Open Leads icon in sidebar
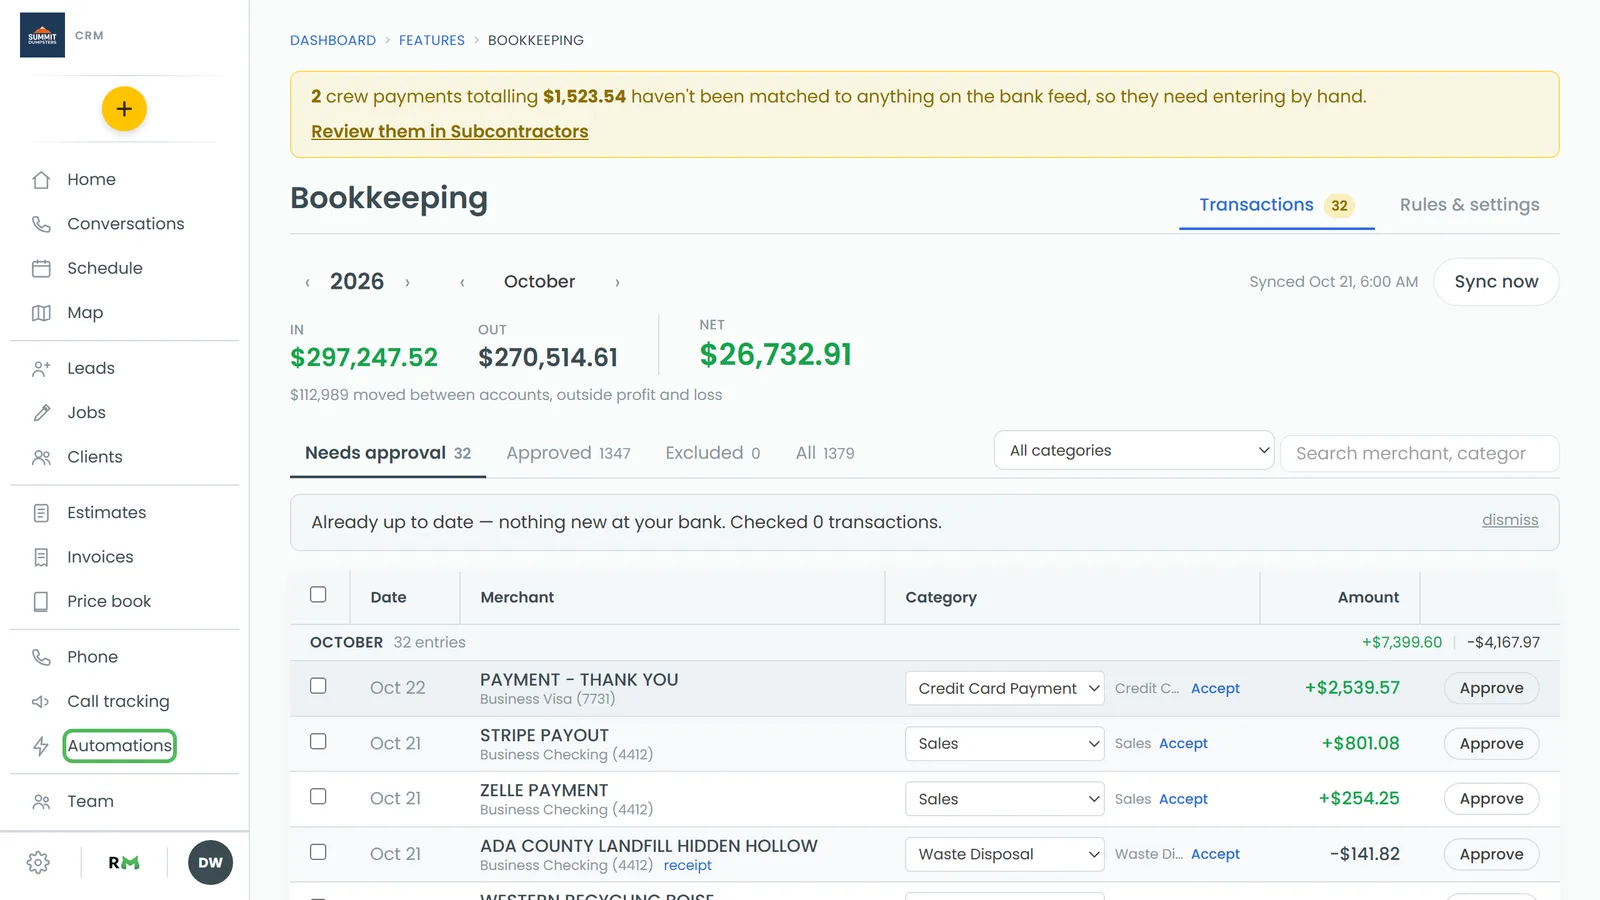This screenshot has width=1600, height=900. tap(41, 368)
